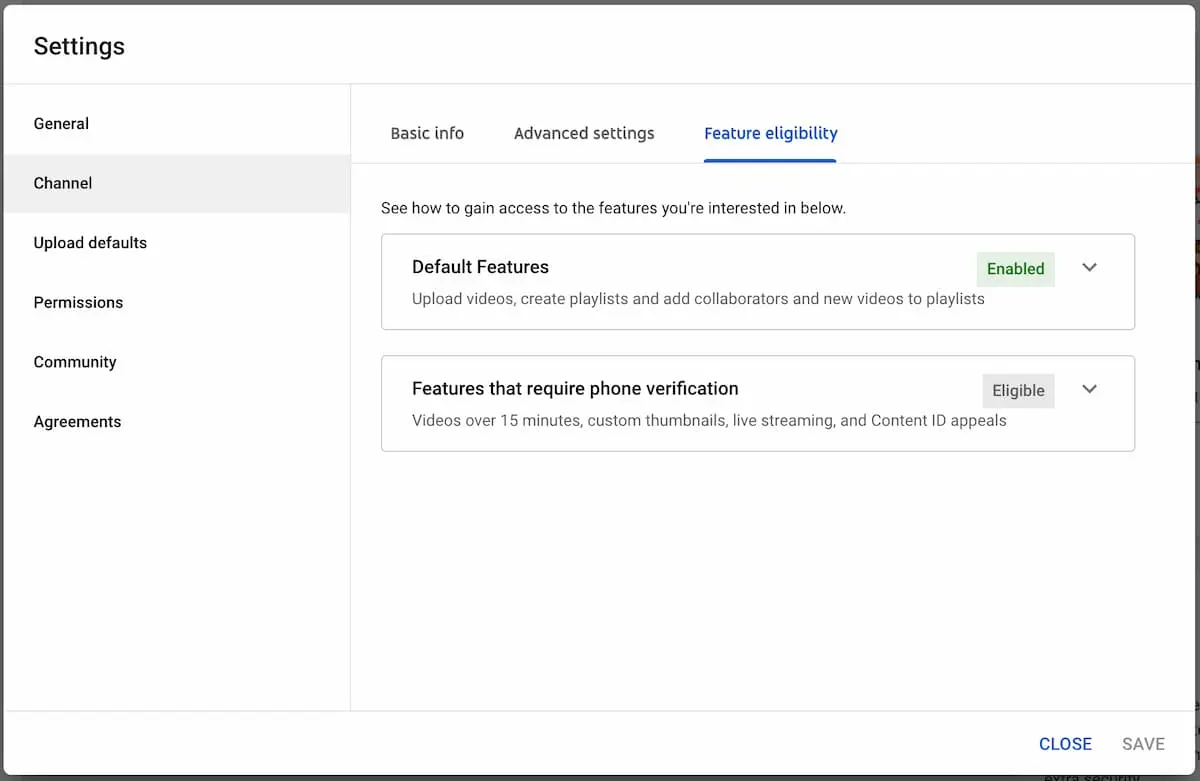The image size is (1200, 781).
Task: Open the Agreements section
Action: point(77,422)
